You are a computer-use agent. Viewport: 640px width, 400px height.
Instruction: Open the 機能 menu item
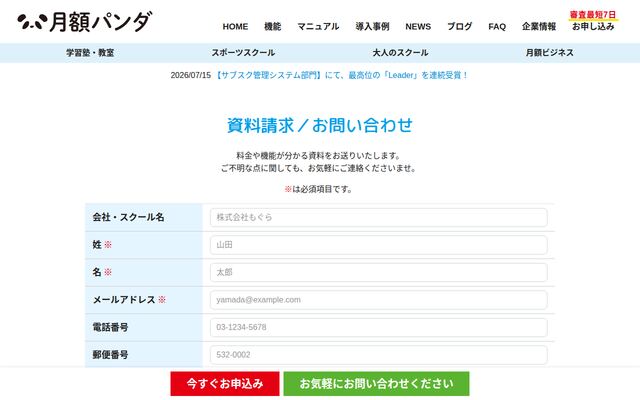coord(272,27)
